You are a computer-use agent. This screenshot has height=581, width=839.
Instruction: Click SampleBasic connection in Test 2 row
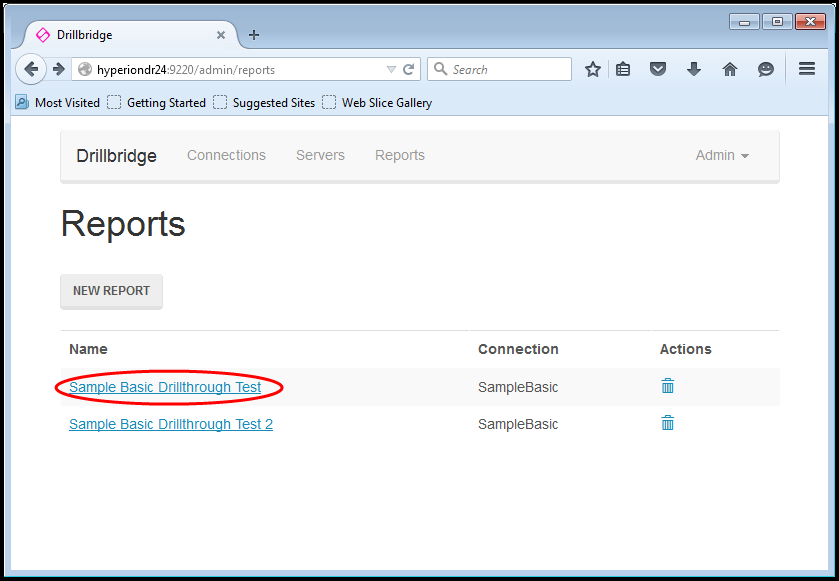tap(518, 424)
